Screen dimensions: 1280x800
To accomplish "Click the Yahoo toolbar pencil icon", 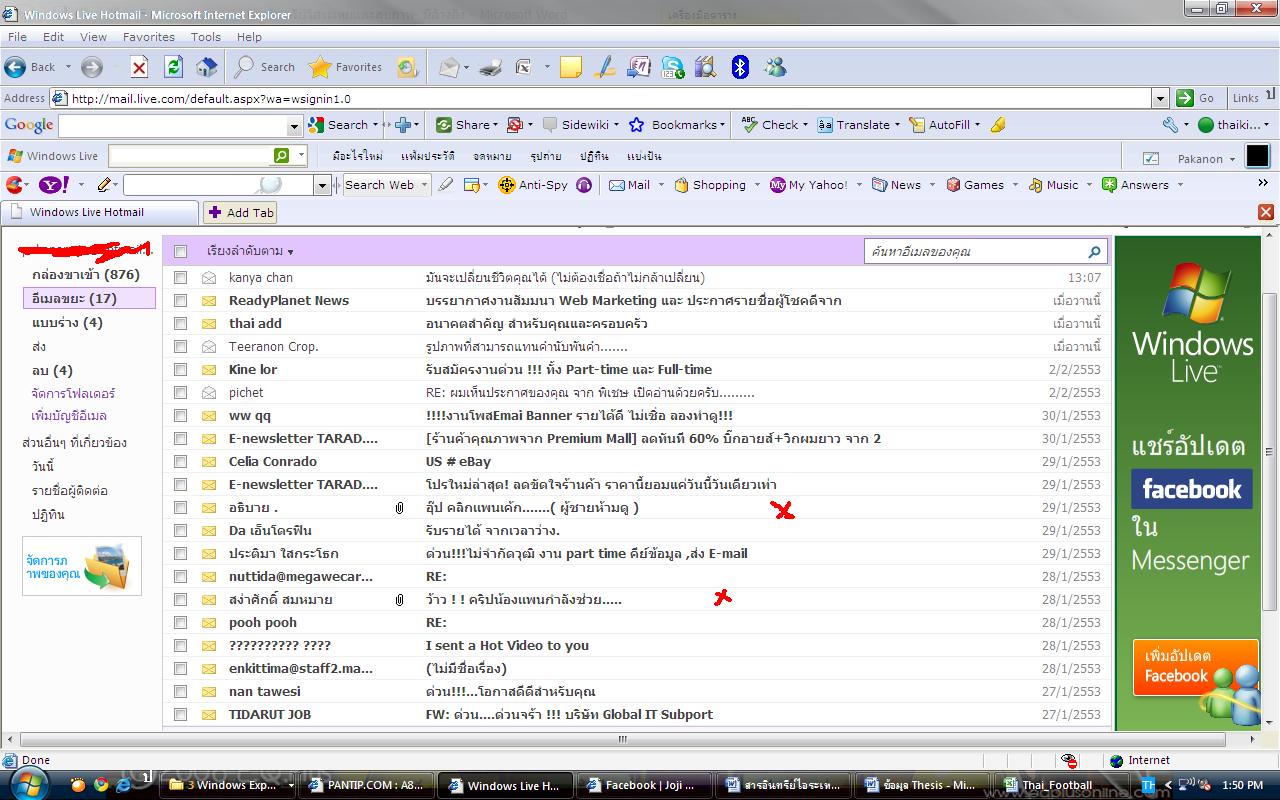I will click(x=104, y=185).
